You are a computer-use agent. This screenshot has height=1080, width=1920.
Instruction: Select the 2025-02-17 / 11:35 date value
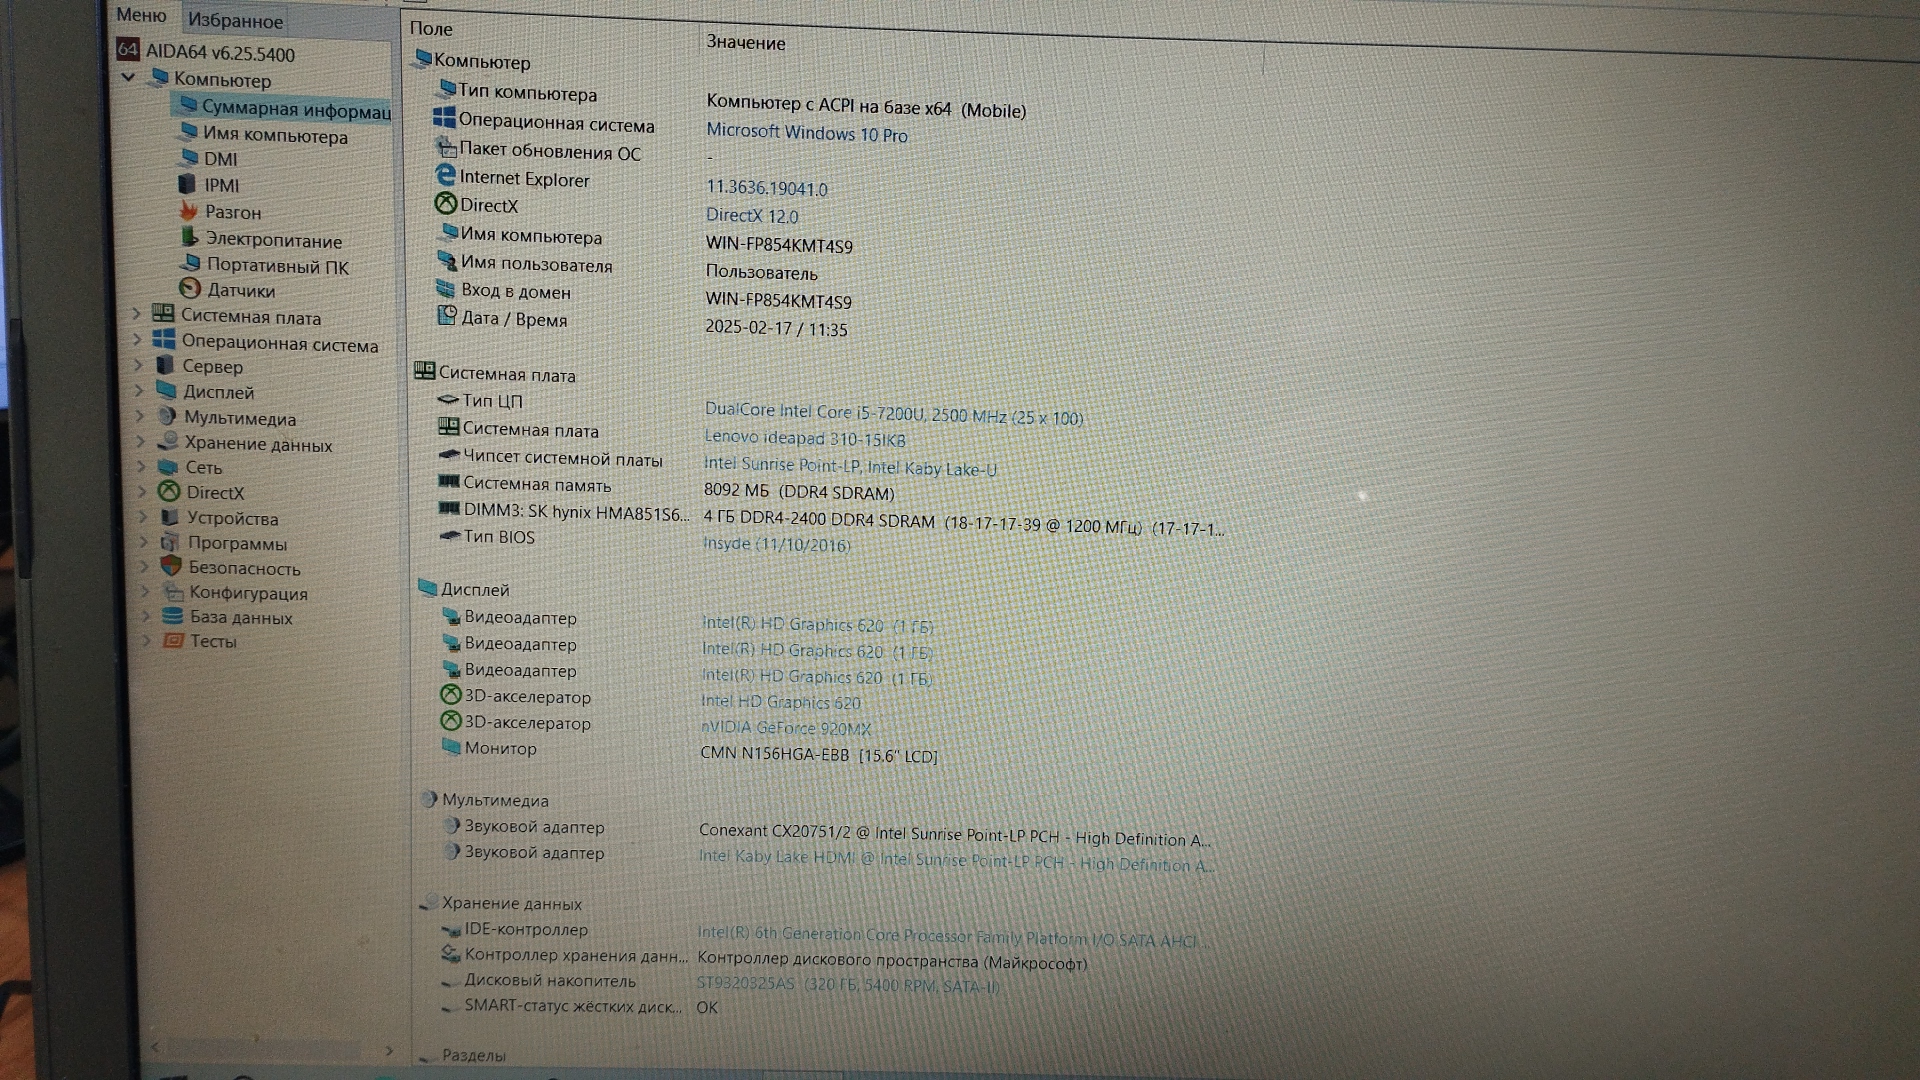pos(776,328)
